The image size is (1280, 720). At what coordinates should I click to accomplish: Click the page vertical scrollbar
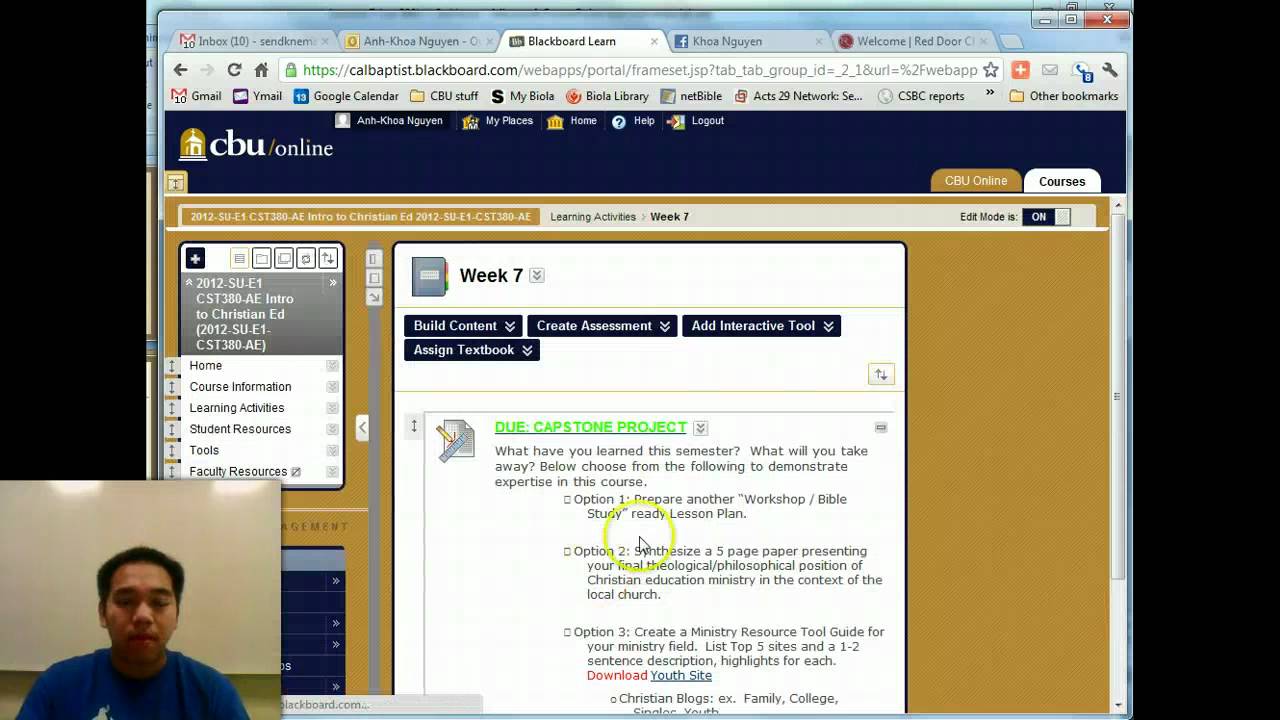[1117, 395]
